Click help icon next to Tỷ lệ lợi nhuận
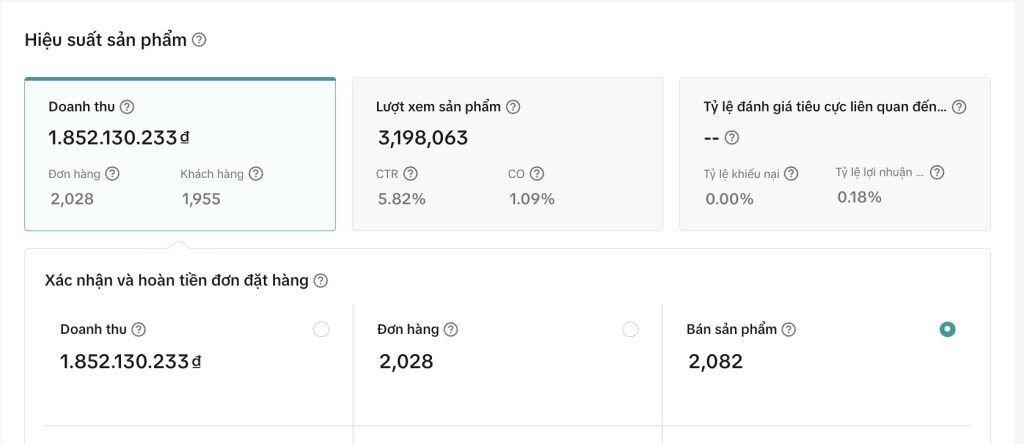1024x444 pixels. coord(937,172)
